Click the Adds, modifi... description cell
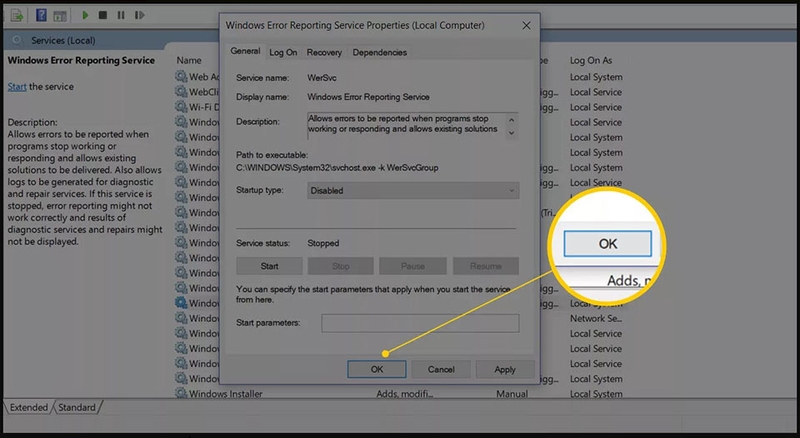Screen dimensions: 800x438 (x=405, y=394)
